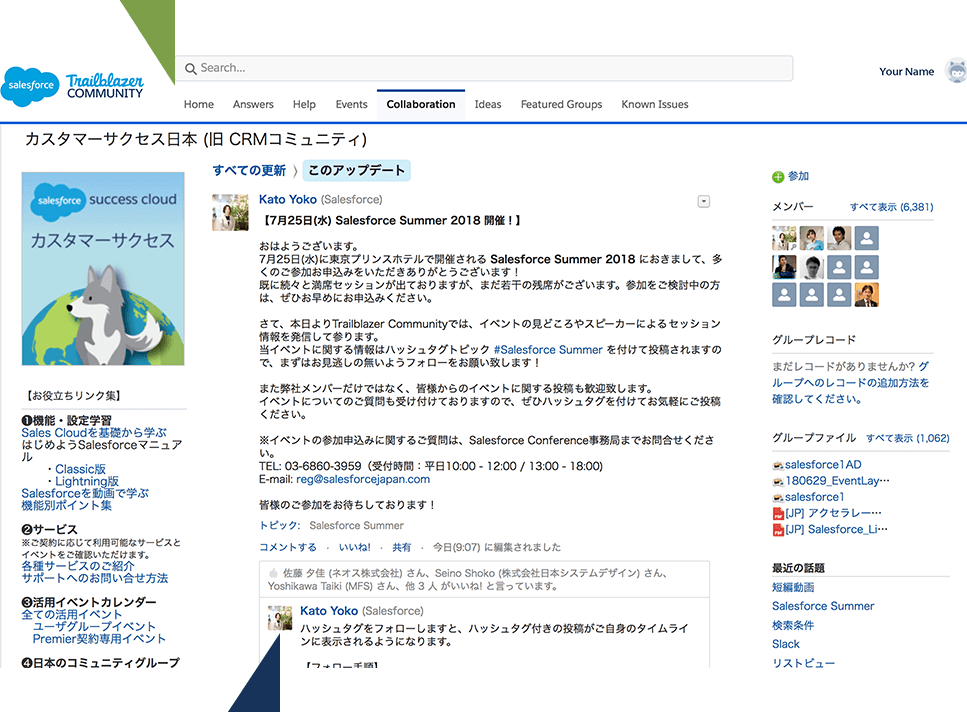
Task: Click the reg@salesforcejapan.com email link
Action: pyautogui.click(x=363, y=479)
